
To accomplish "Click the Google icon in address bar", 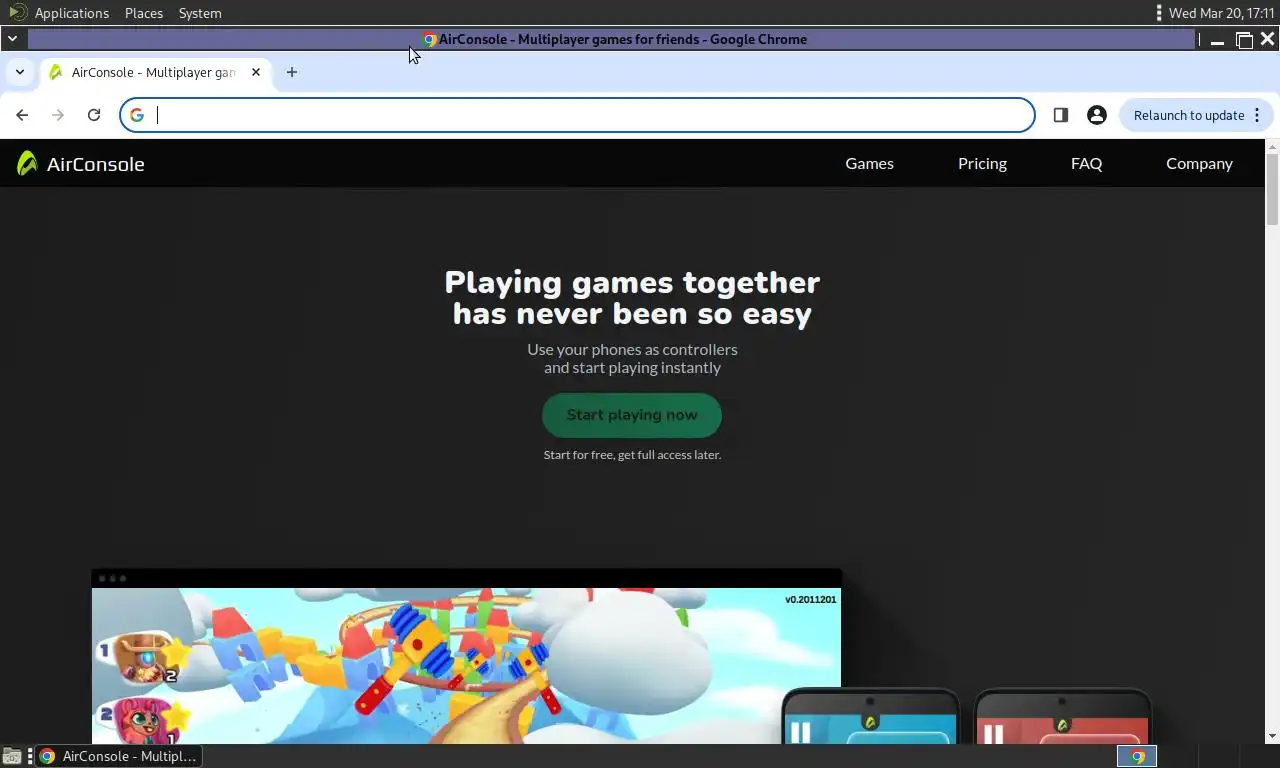I will (x=137, y=115).
